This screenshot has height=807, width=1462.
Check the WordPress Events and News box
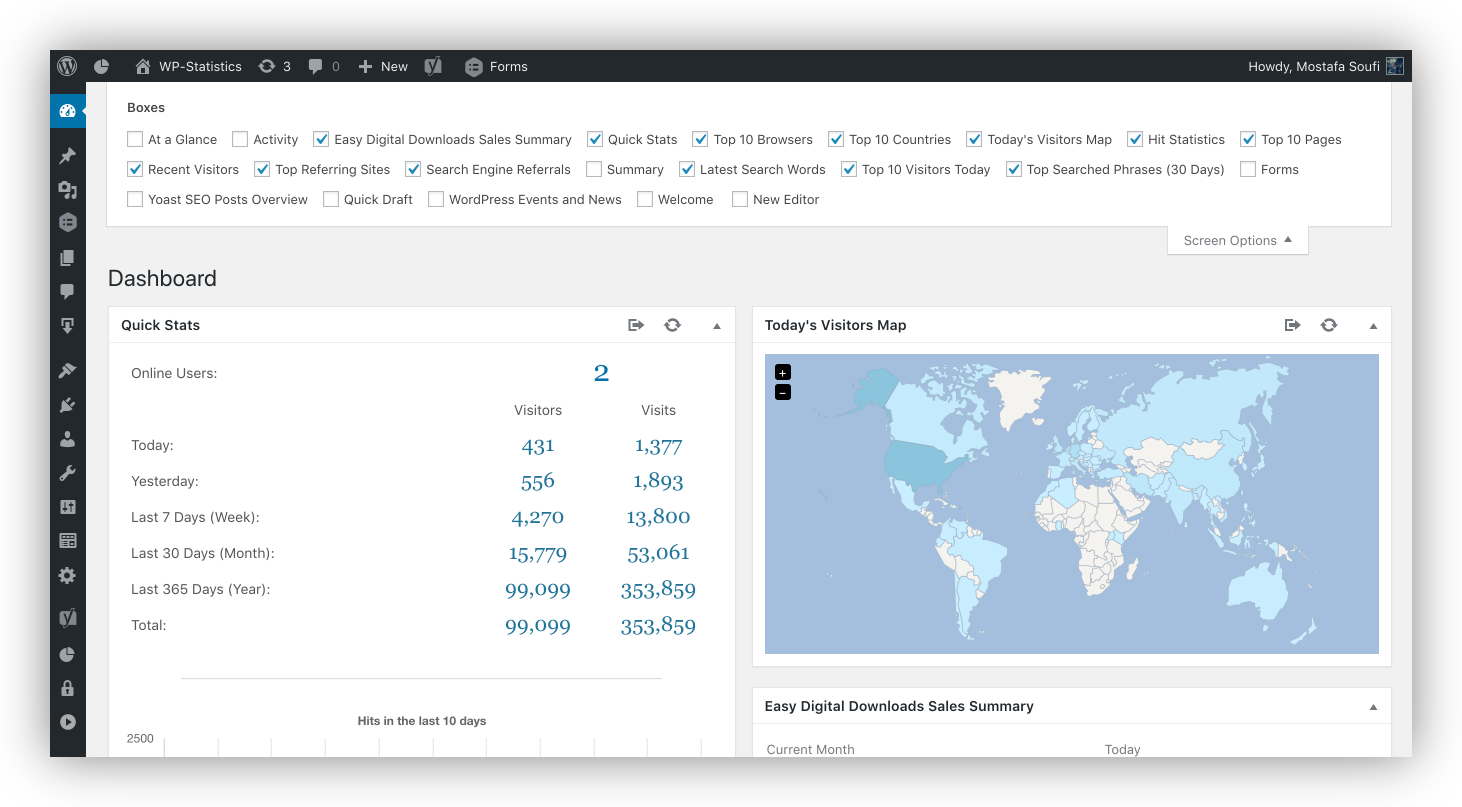[436, 199]
